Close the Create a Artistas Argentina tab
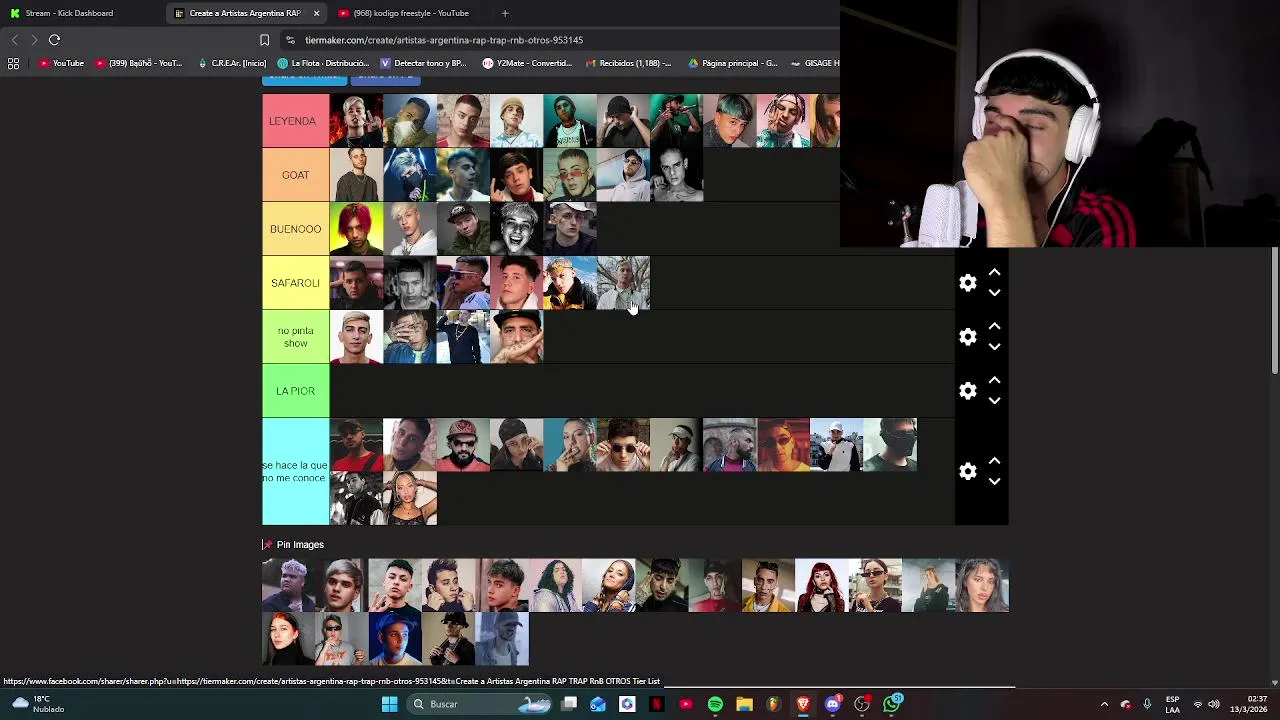This screenshot has width=1280, height=720. coord(316,13)
